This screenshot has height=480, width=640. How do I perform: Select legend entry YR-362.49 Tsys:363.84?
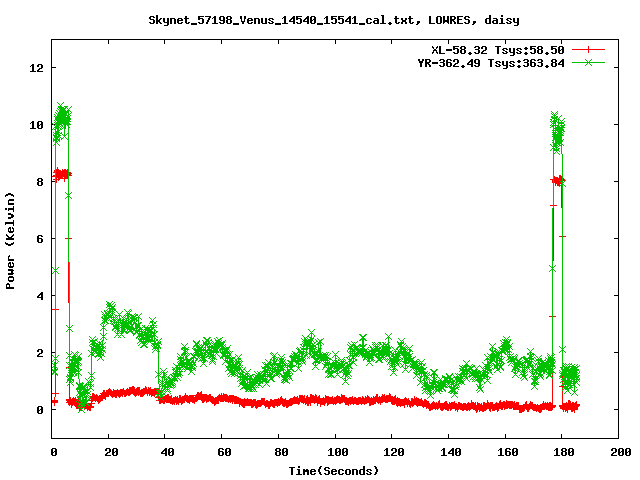(x=491, y=63)
